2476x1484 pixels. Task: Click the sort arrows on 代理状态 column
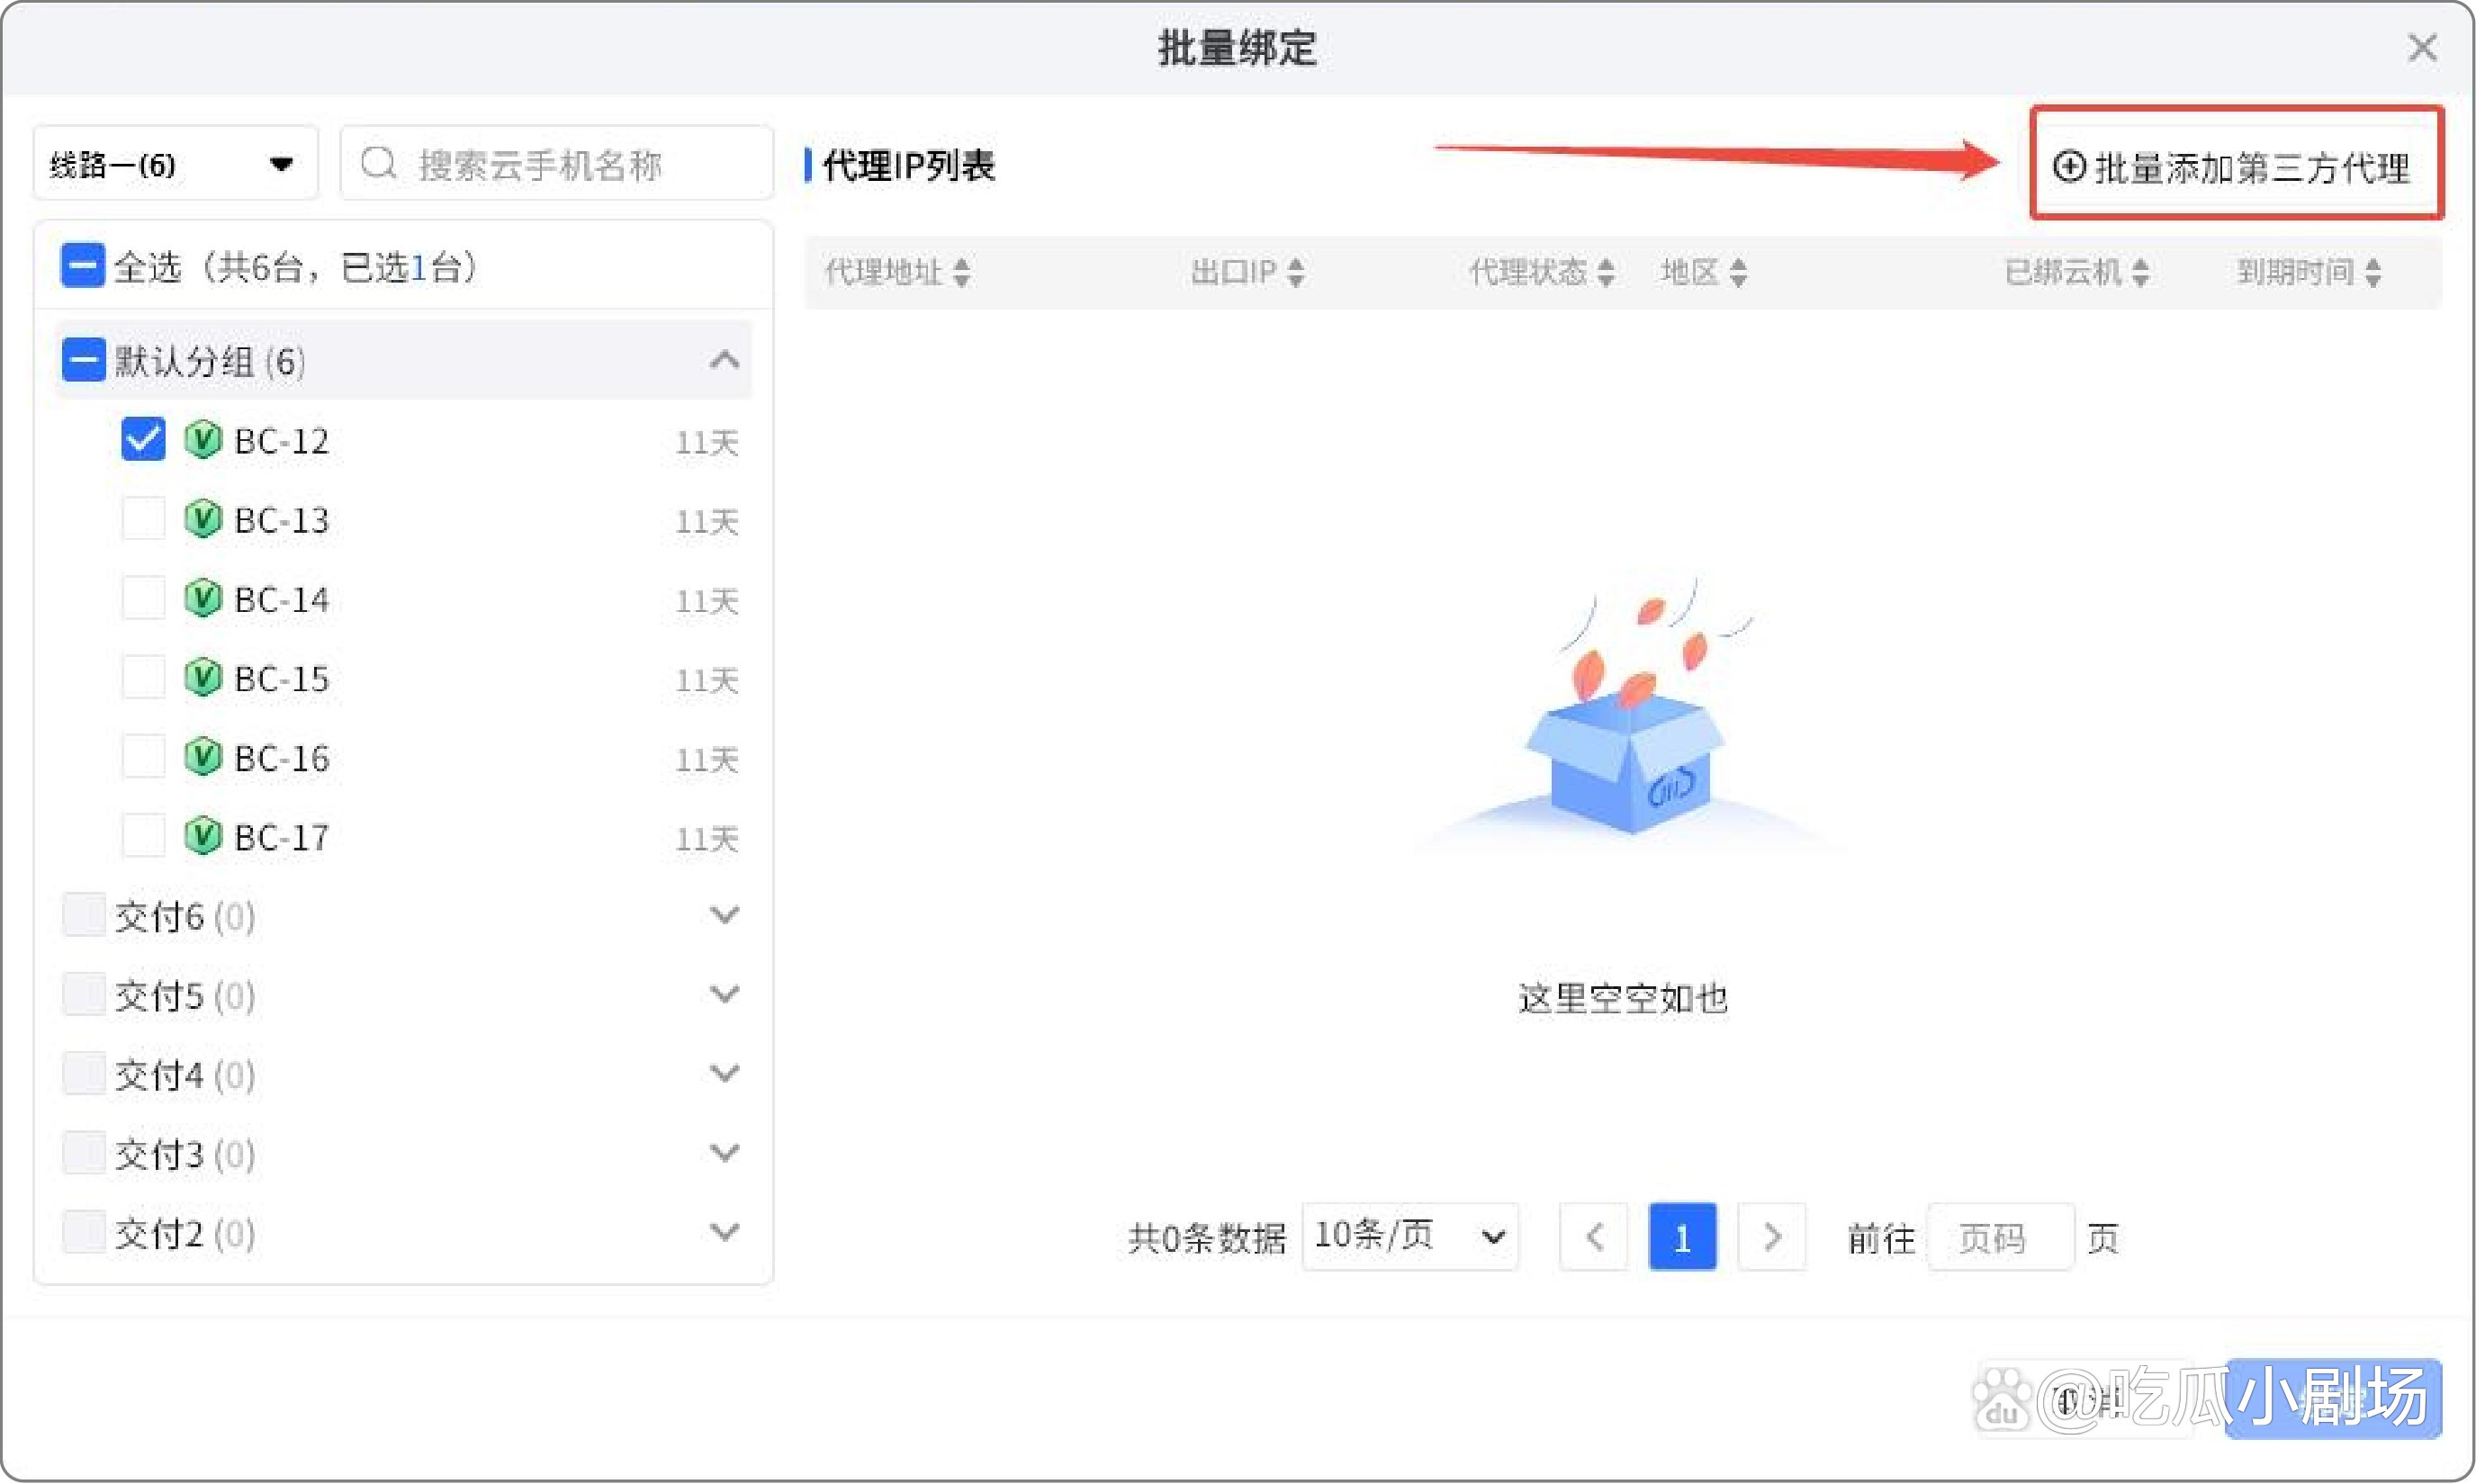[1605, 271]
